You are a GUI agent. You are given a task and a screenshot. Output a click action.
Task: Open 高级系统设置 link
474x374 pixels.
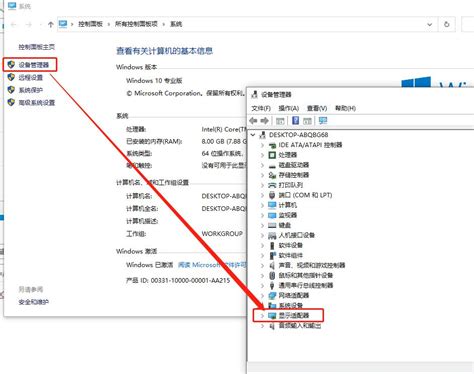(x=37, y=103)
